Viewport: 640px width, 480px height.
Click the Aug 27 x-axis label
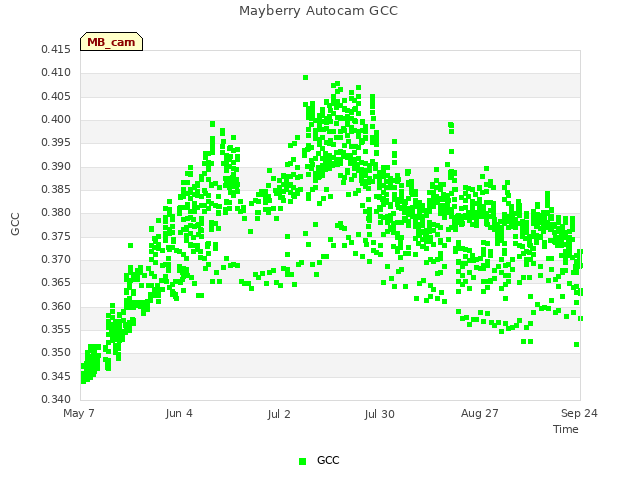[x=480, y=413]
